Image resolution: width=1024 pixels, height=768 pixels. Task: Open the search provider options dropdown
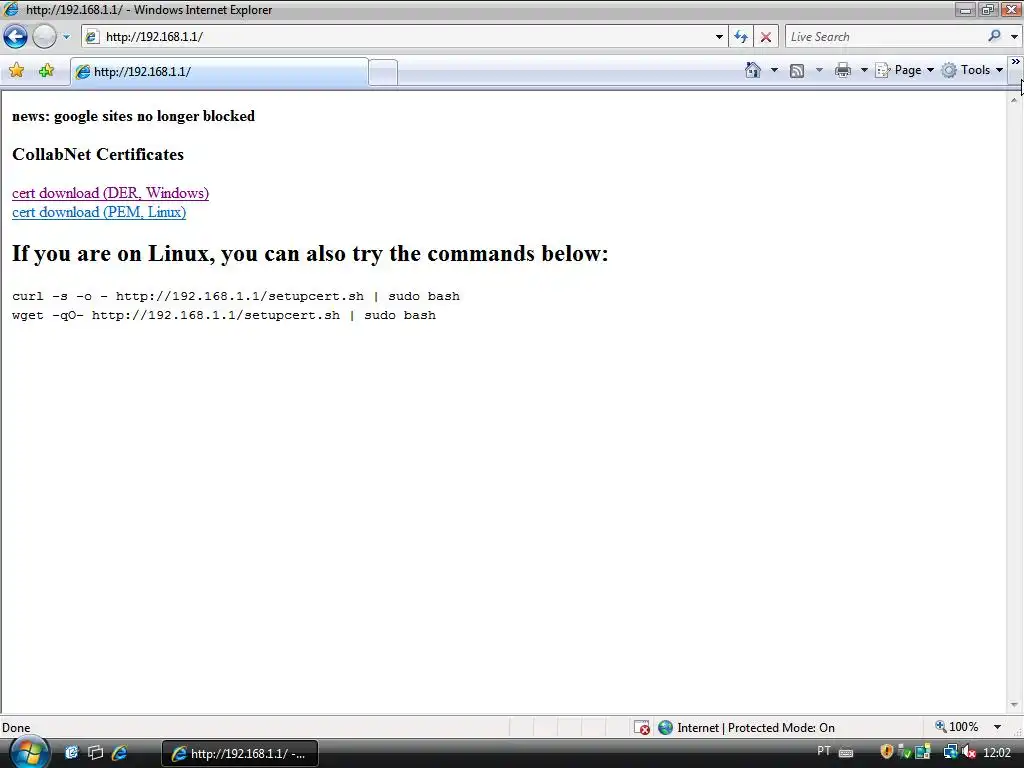click(x=1014, y=37)
